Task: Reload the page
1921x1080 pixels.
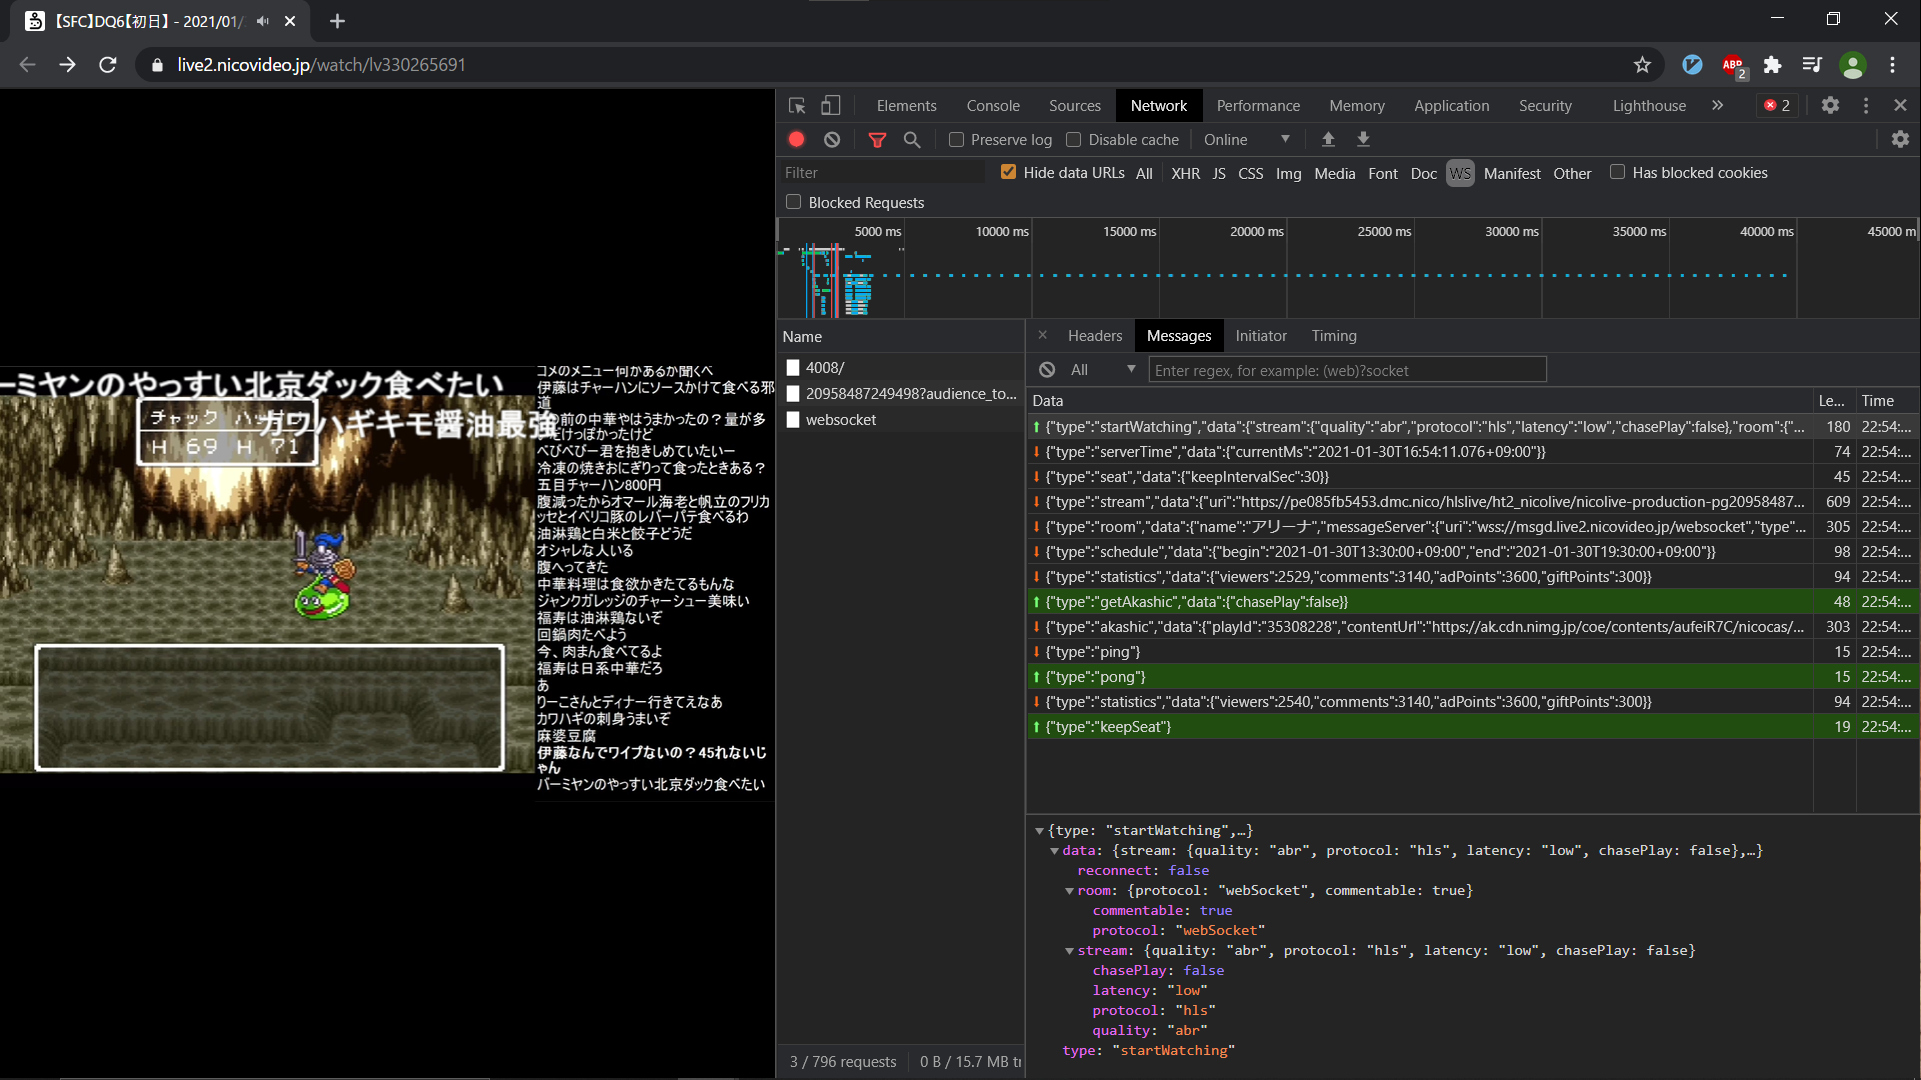Action: pyautogui.click(x=108, y=65)
